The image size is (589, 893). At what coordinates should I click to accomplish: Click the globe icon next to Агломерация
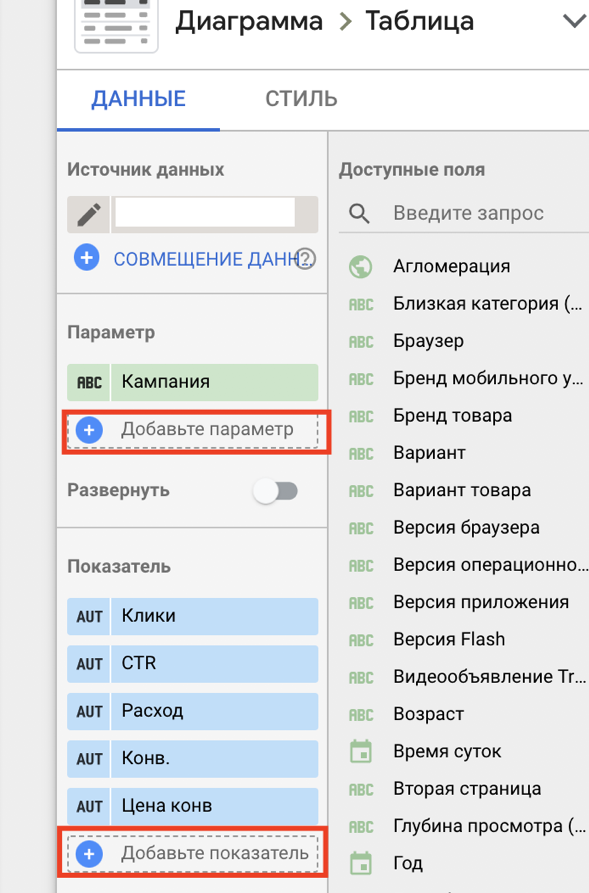(361, 266)
